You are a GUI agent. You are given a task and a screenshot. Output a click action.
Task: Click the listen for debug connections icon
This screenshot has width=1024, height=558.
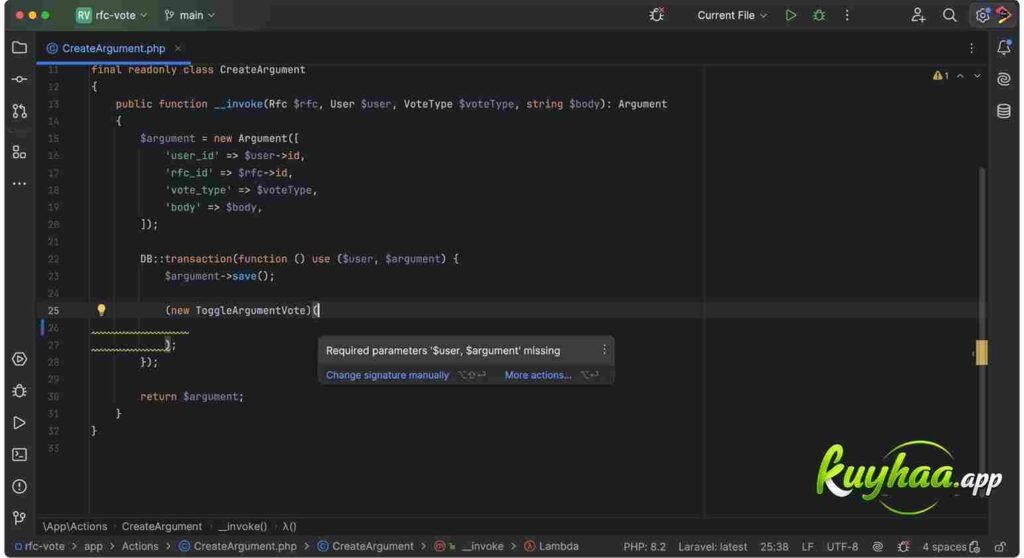656,14
